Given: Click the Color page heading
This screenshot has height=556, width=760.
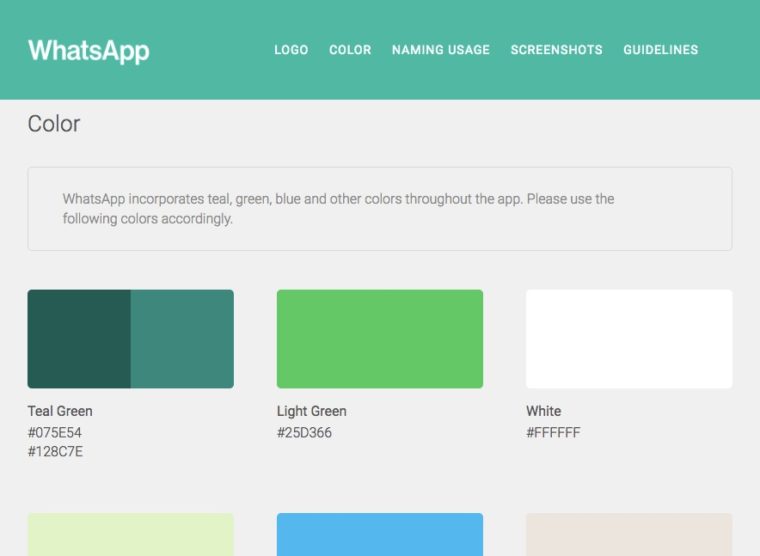Looking at the screenshot, I should point(54,124).
